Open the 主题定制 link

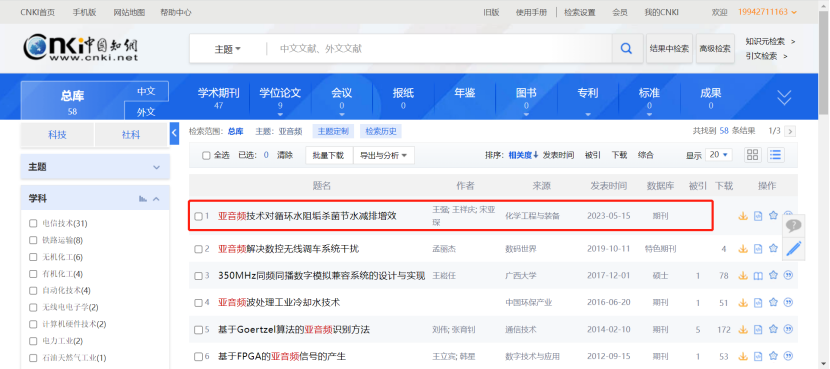point(333,131)
